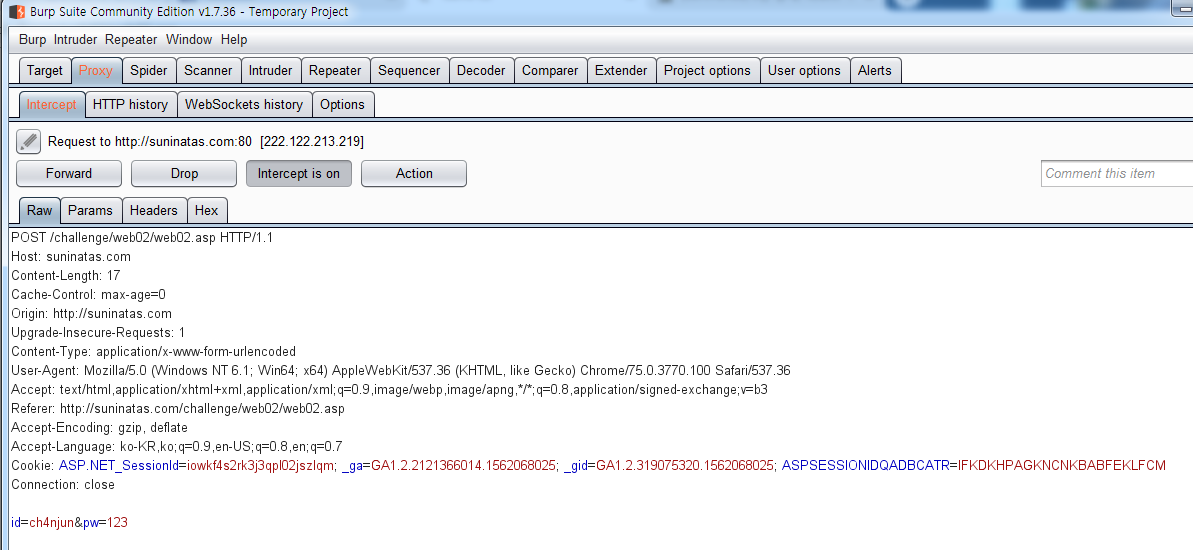This screenshot has height=550, width=1193.
Task: View the Alerts tab
Action: (875, 71)
